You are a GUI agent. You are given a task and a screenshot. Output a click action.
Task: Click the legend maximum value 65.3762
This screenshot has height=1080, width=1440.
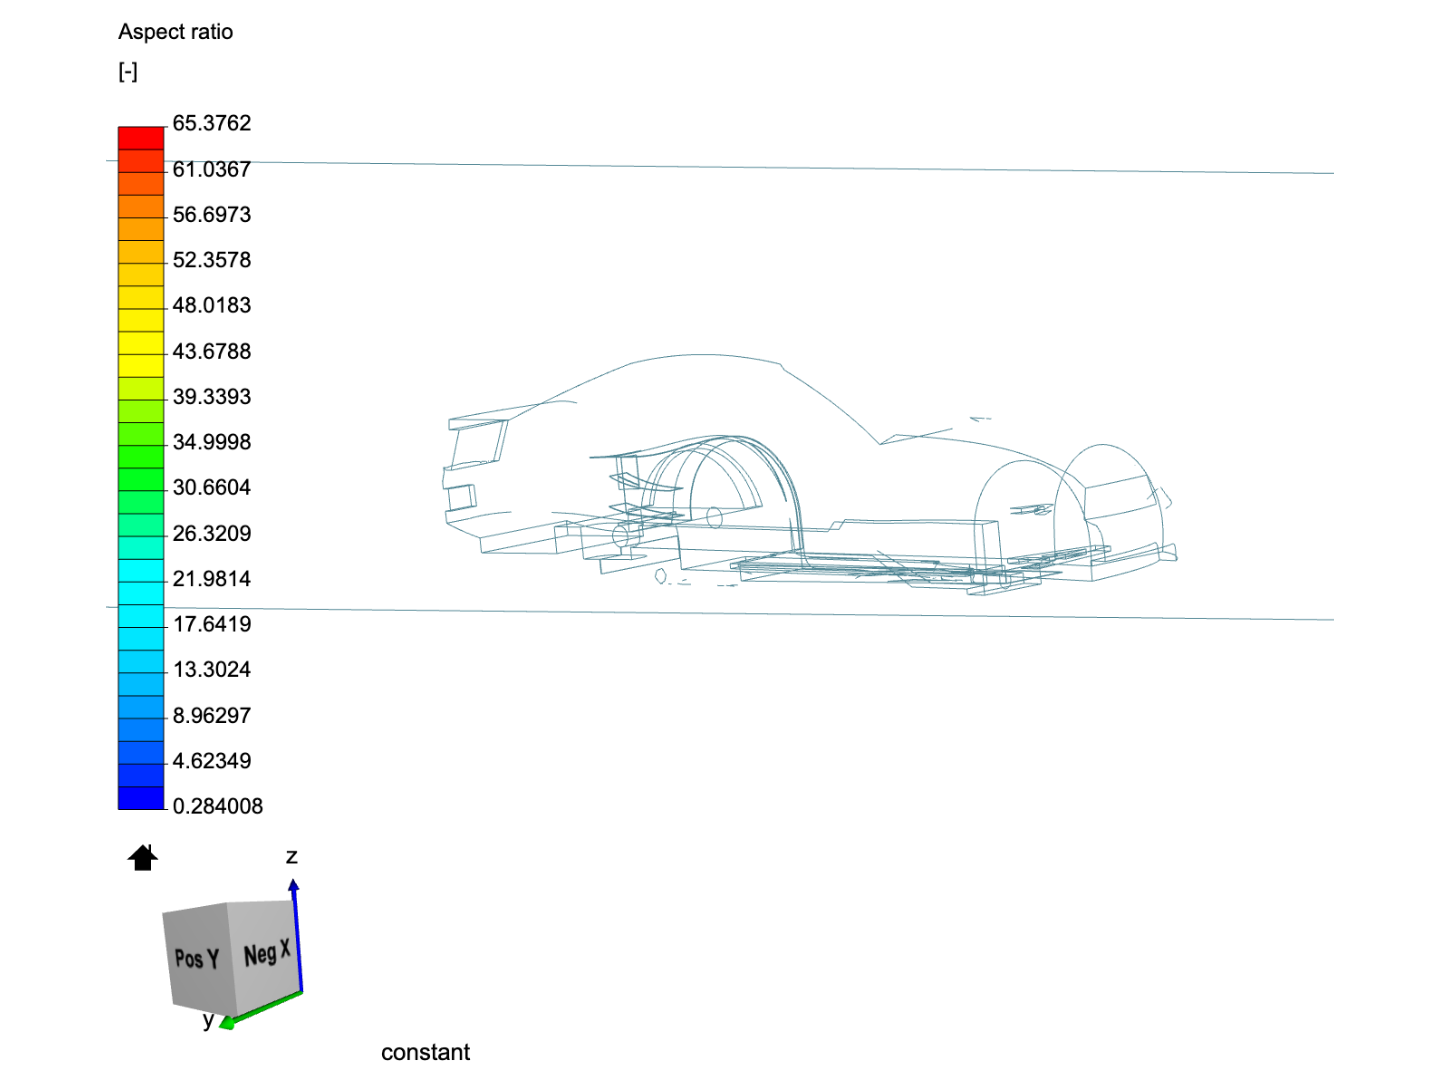(212, 123)
